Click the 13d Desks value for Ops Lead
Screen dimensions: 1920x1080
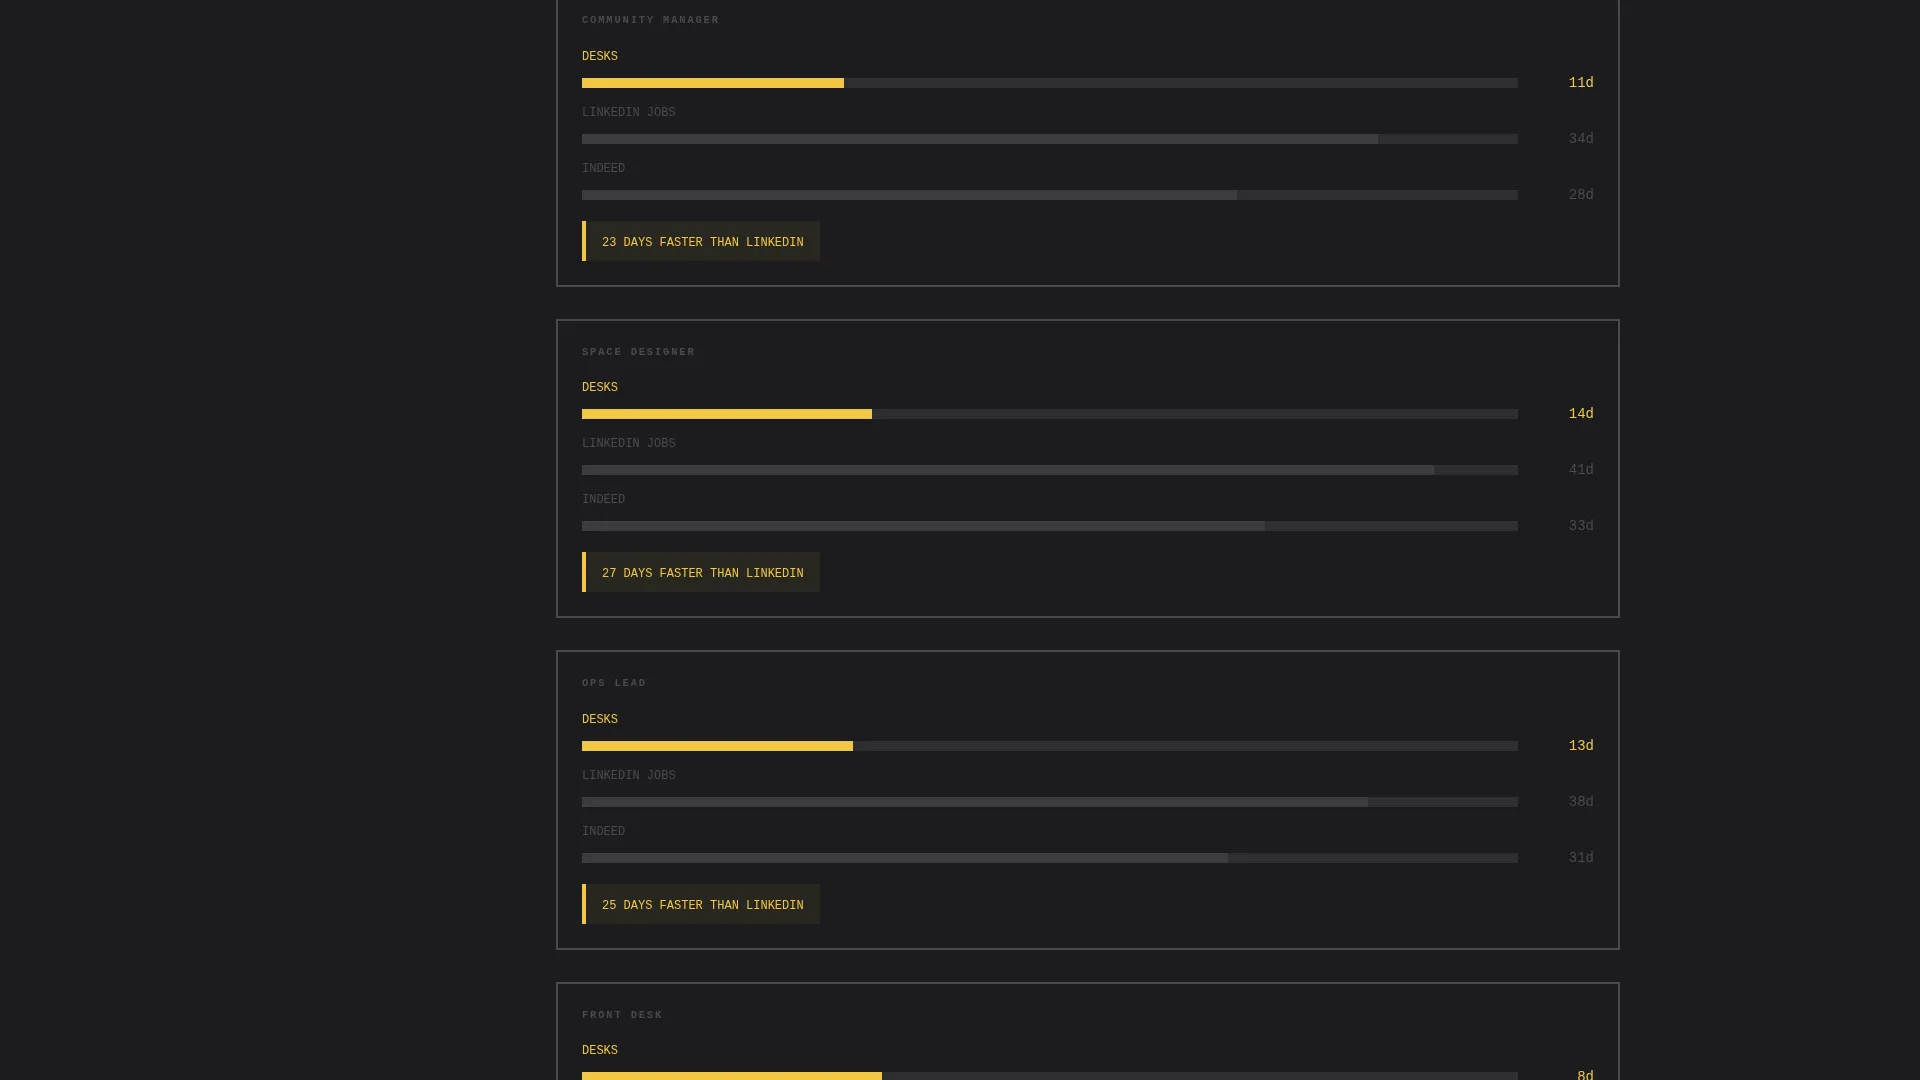point(1581,746)
